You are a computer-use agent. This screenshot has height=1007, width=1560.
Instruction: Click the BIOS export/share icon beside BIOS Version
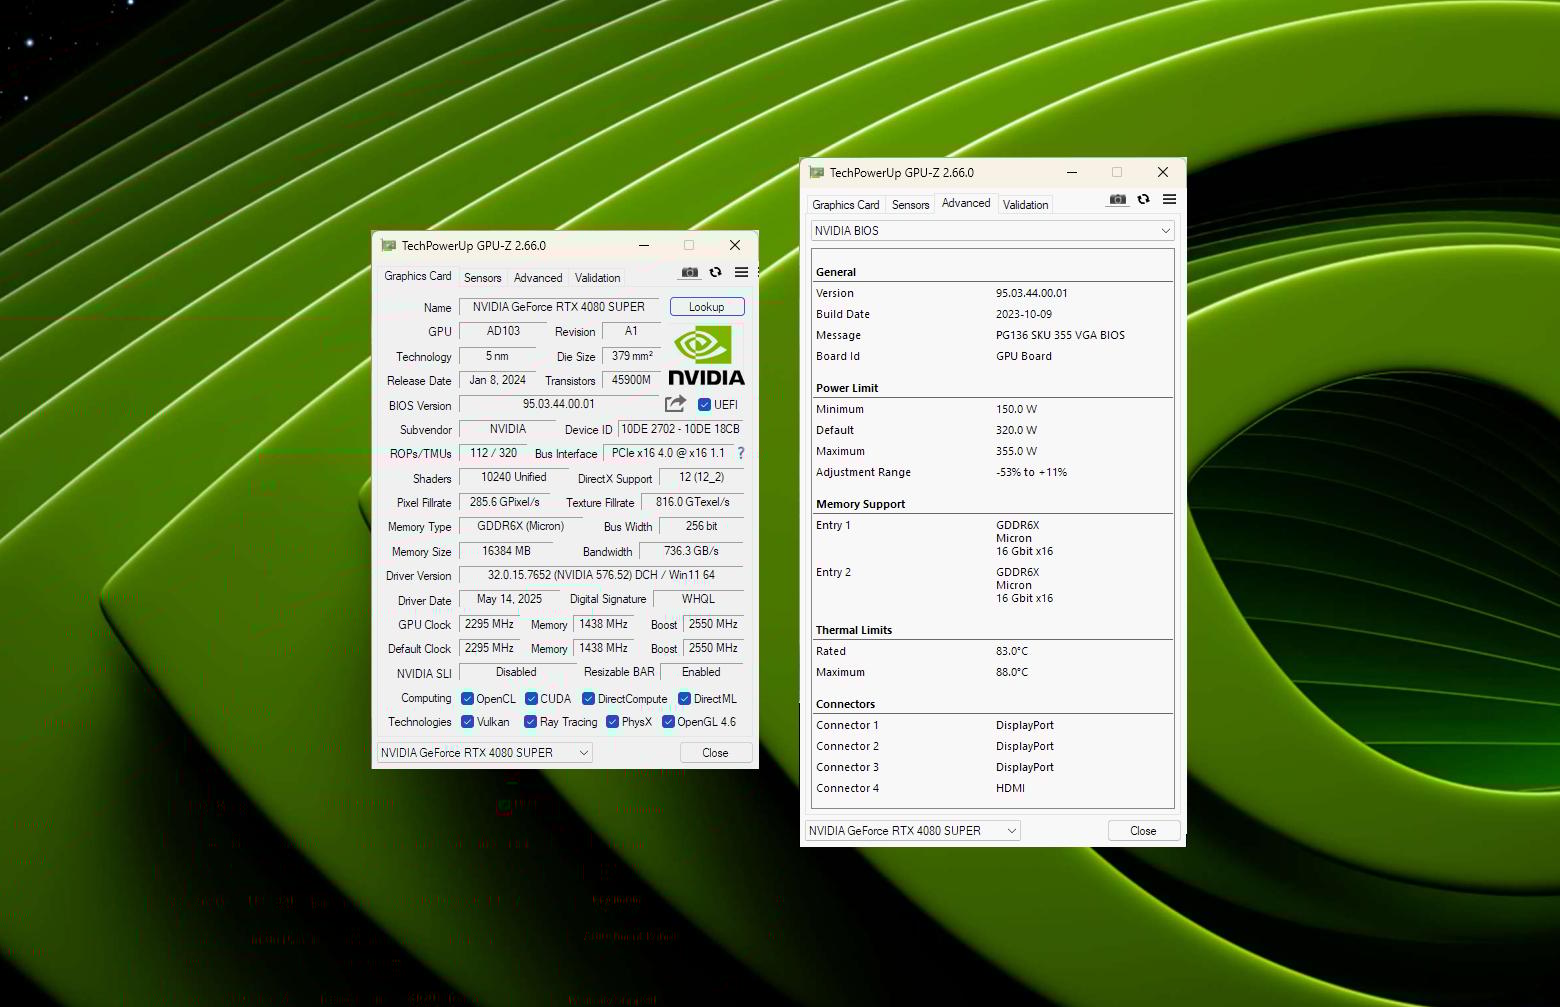[x=674, y=403]
